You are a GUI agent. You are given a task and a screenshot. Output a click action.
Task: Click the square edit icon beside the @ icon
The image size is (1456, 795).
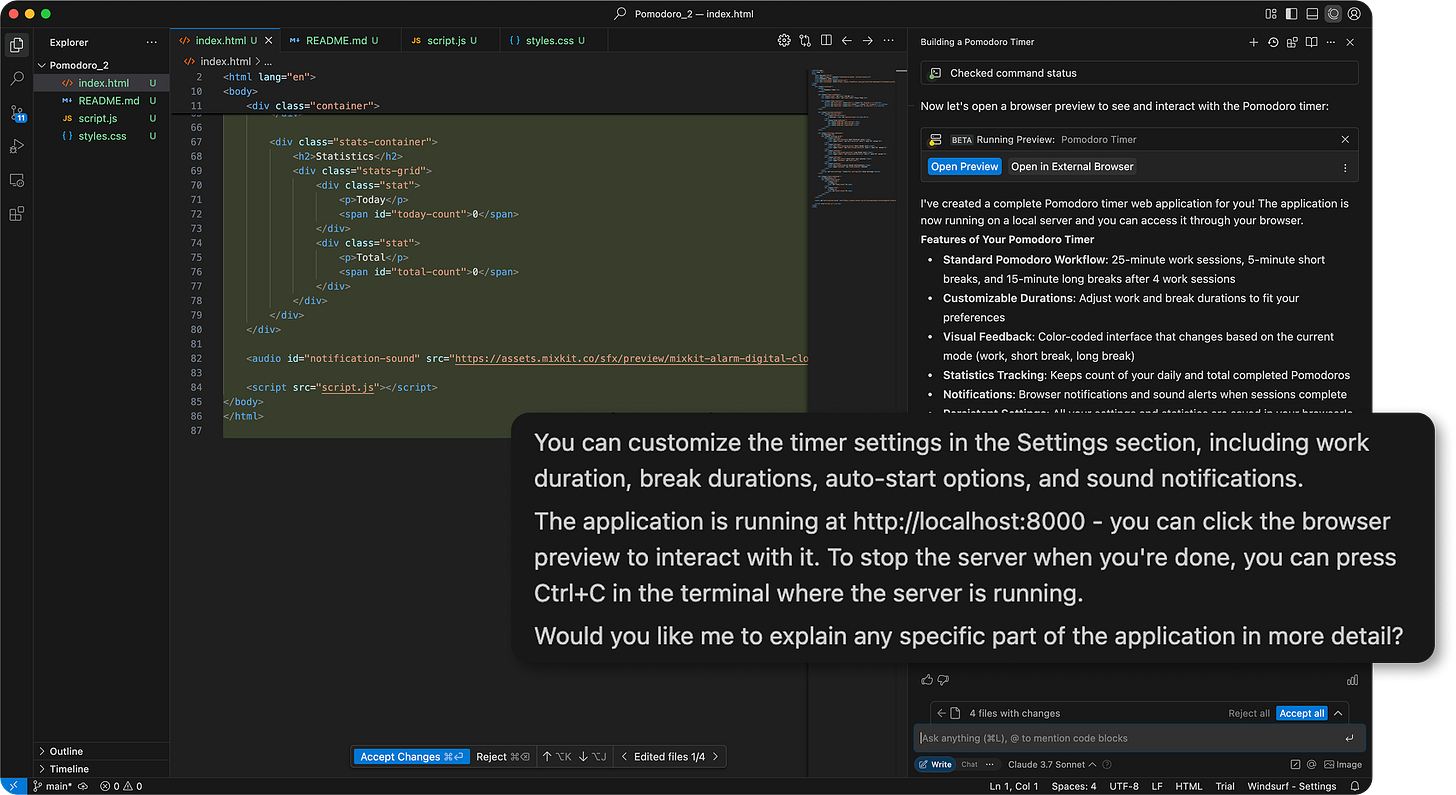click(1295, 764)
